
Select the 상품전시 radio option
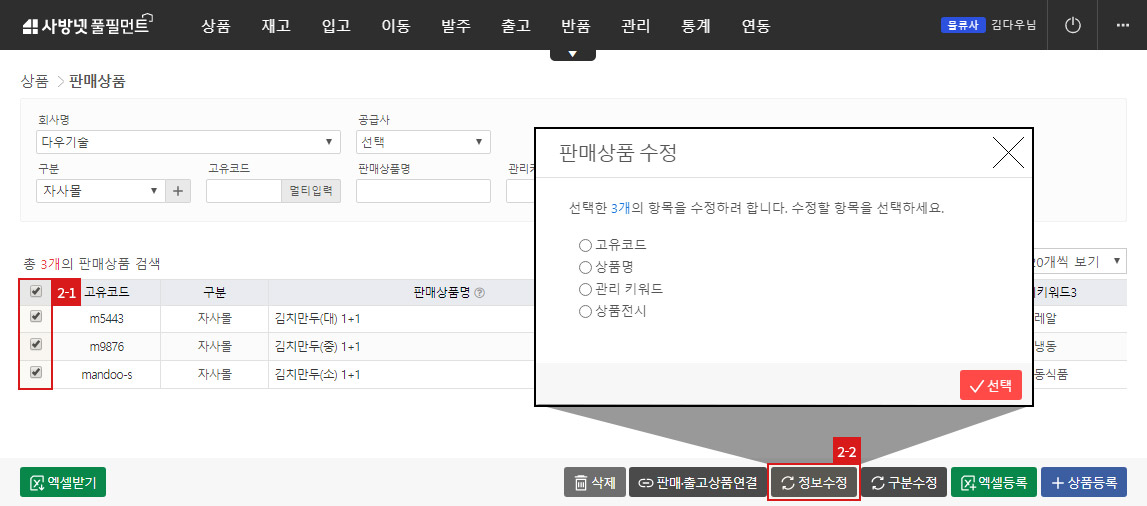584,311
